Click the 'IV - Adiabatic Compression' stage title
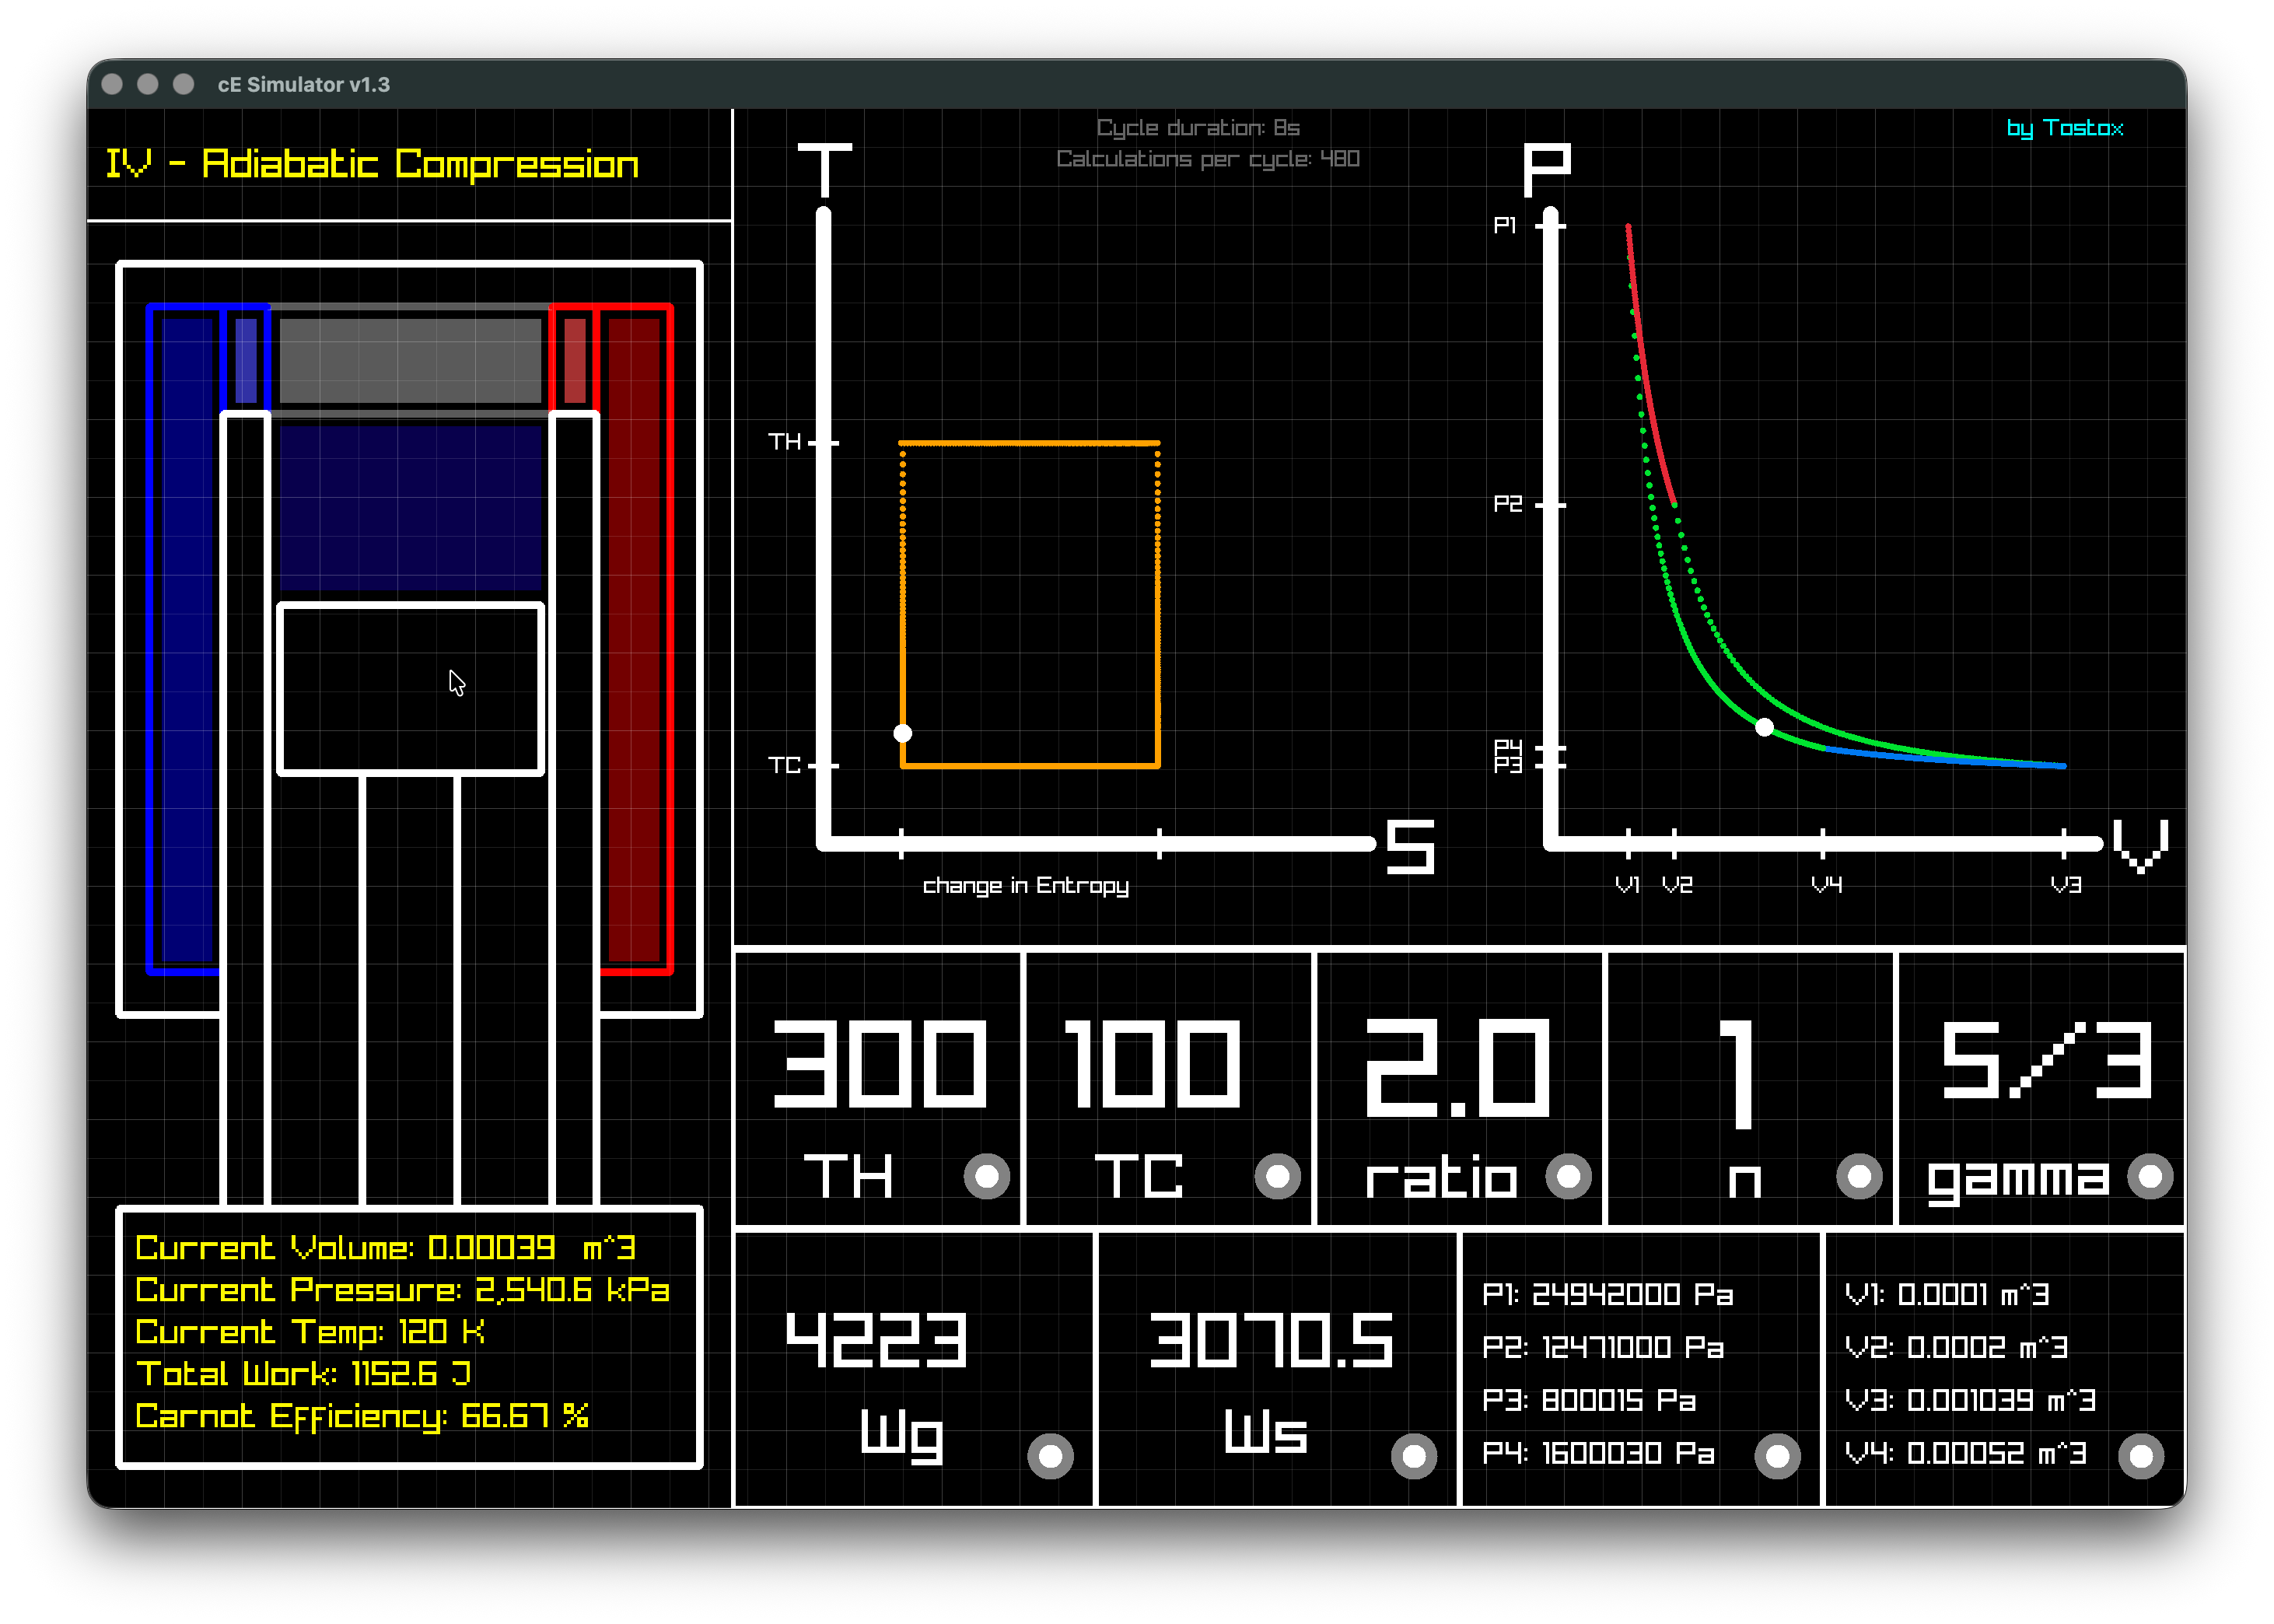Screen dimensions: 2274x1624 (372, 164)
